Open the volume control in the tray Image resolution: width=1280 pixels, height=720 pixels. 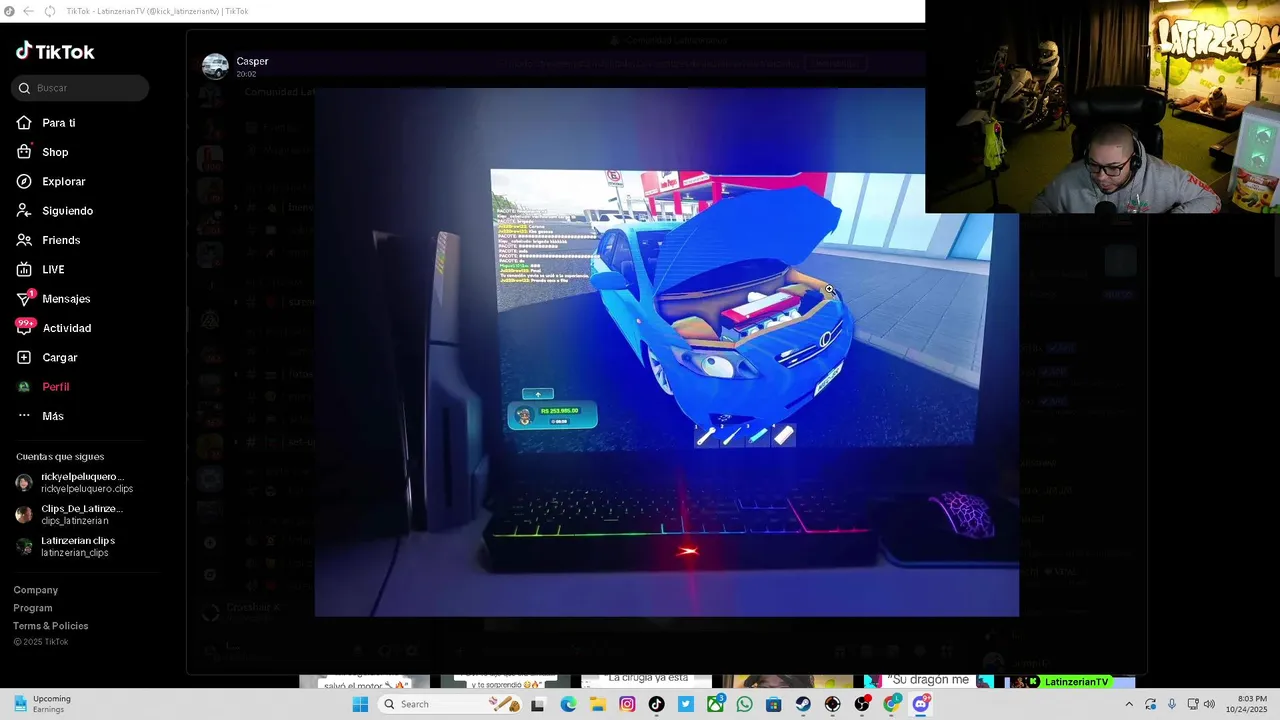click(1209, 704)
